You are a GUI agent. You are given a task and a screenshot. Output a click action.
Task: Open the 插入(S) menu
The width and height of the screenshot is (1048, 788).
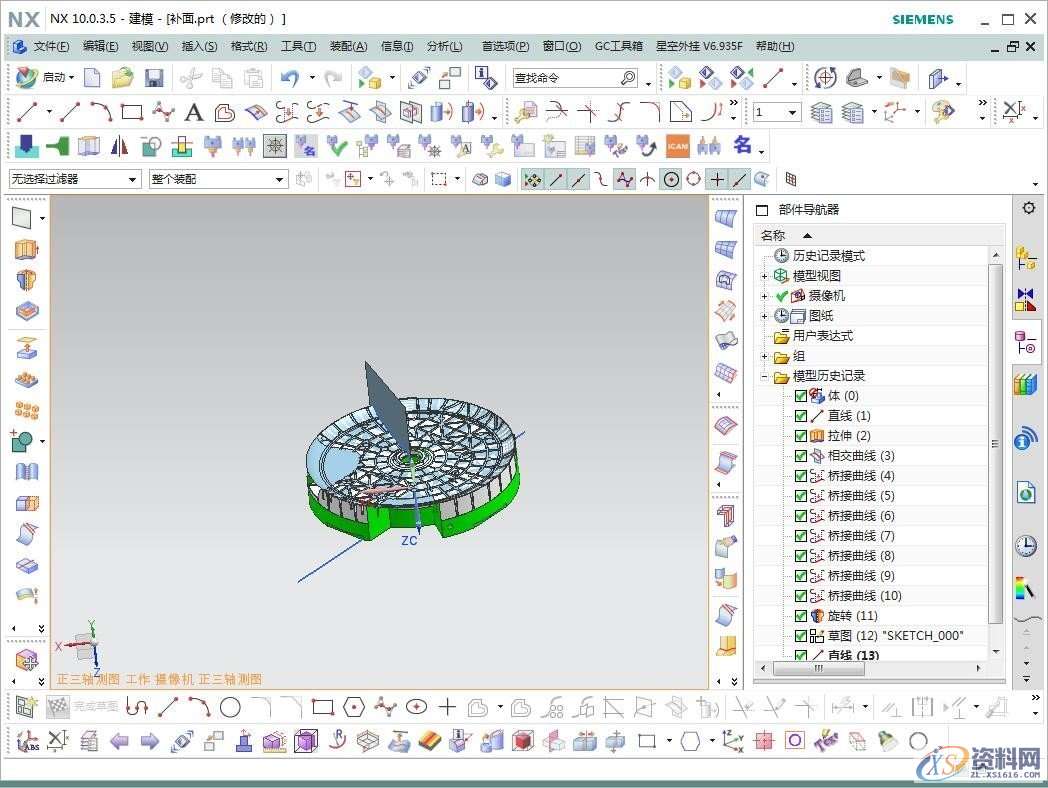click(199, 46)
